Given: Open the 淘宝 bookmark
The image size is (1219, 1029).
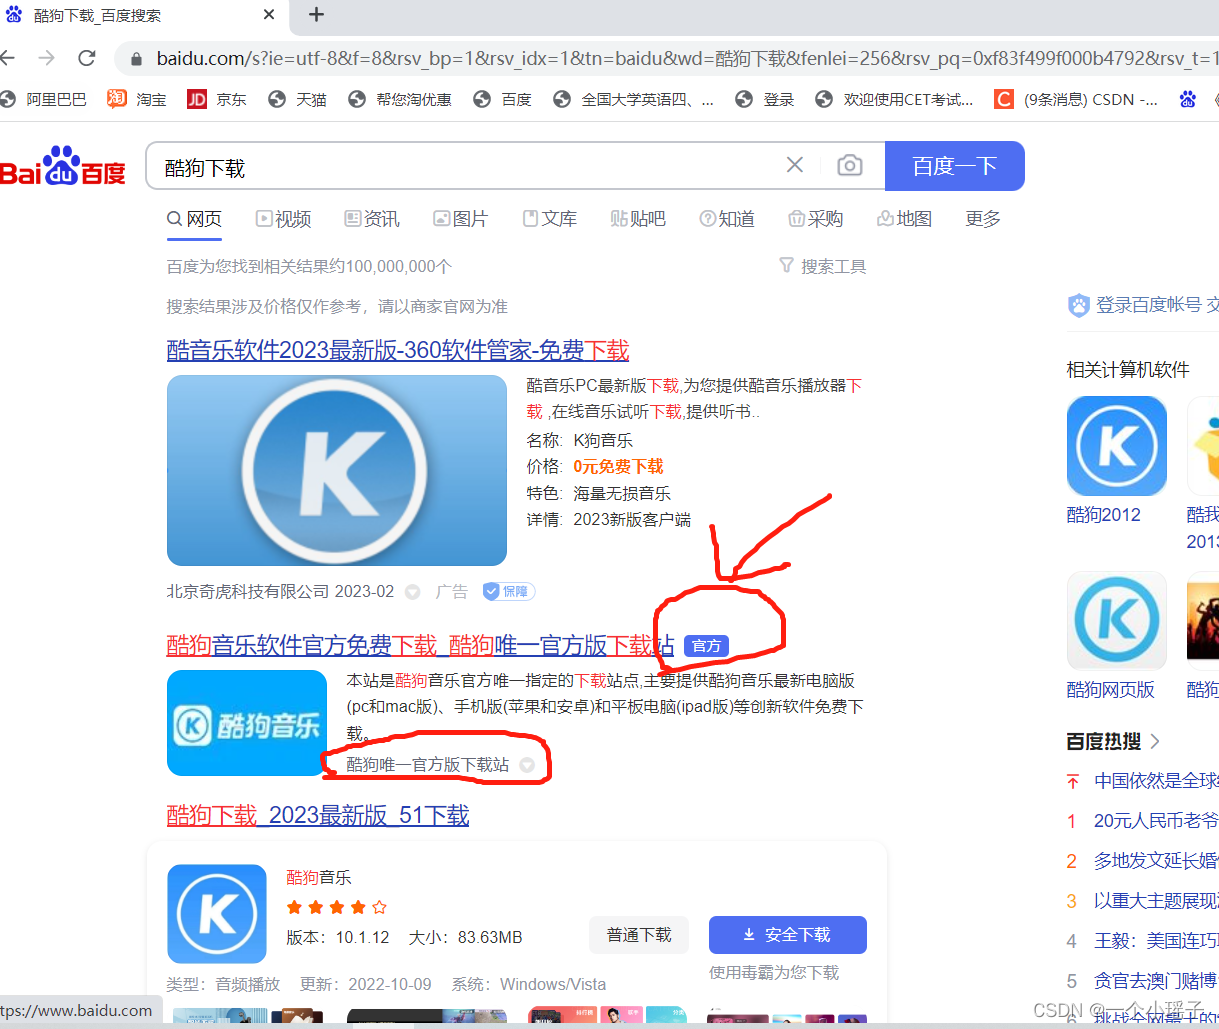Looking at the screenshot, I should 138,99.
